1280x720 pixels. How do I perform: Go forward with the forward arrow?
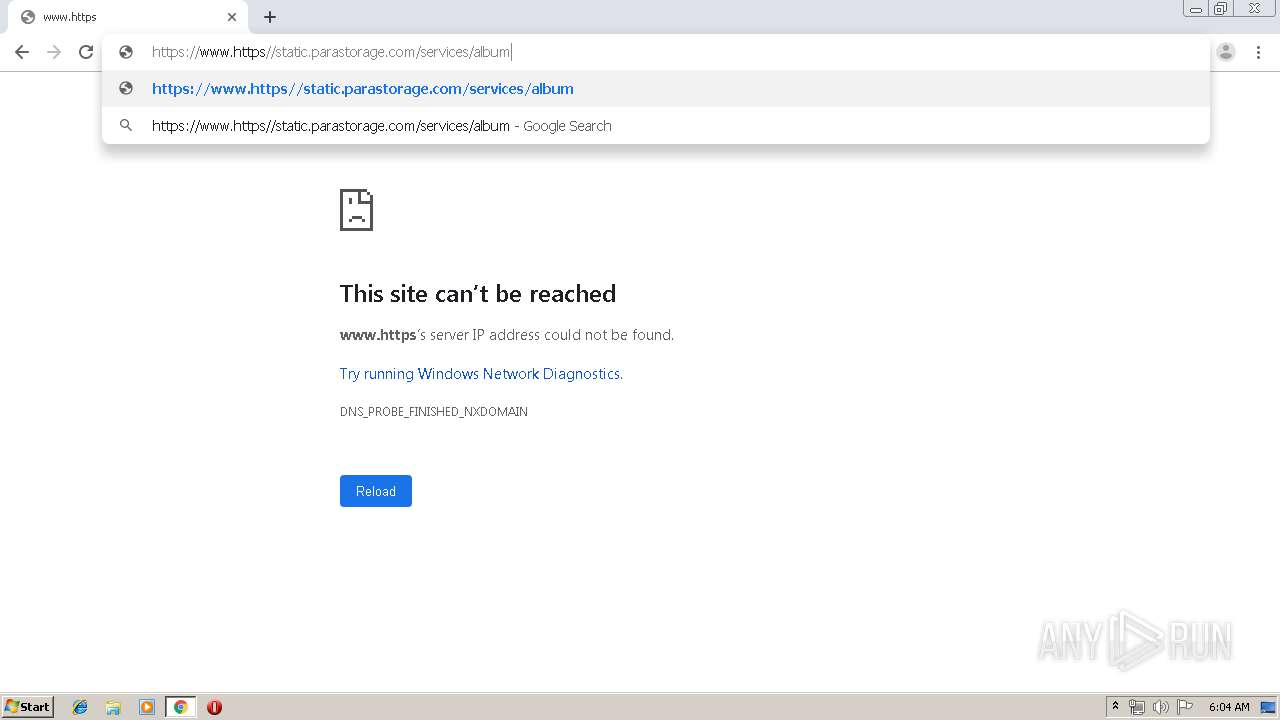[x=54, y=52]
